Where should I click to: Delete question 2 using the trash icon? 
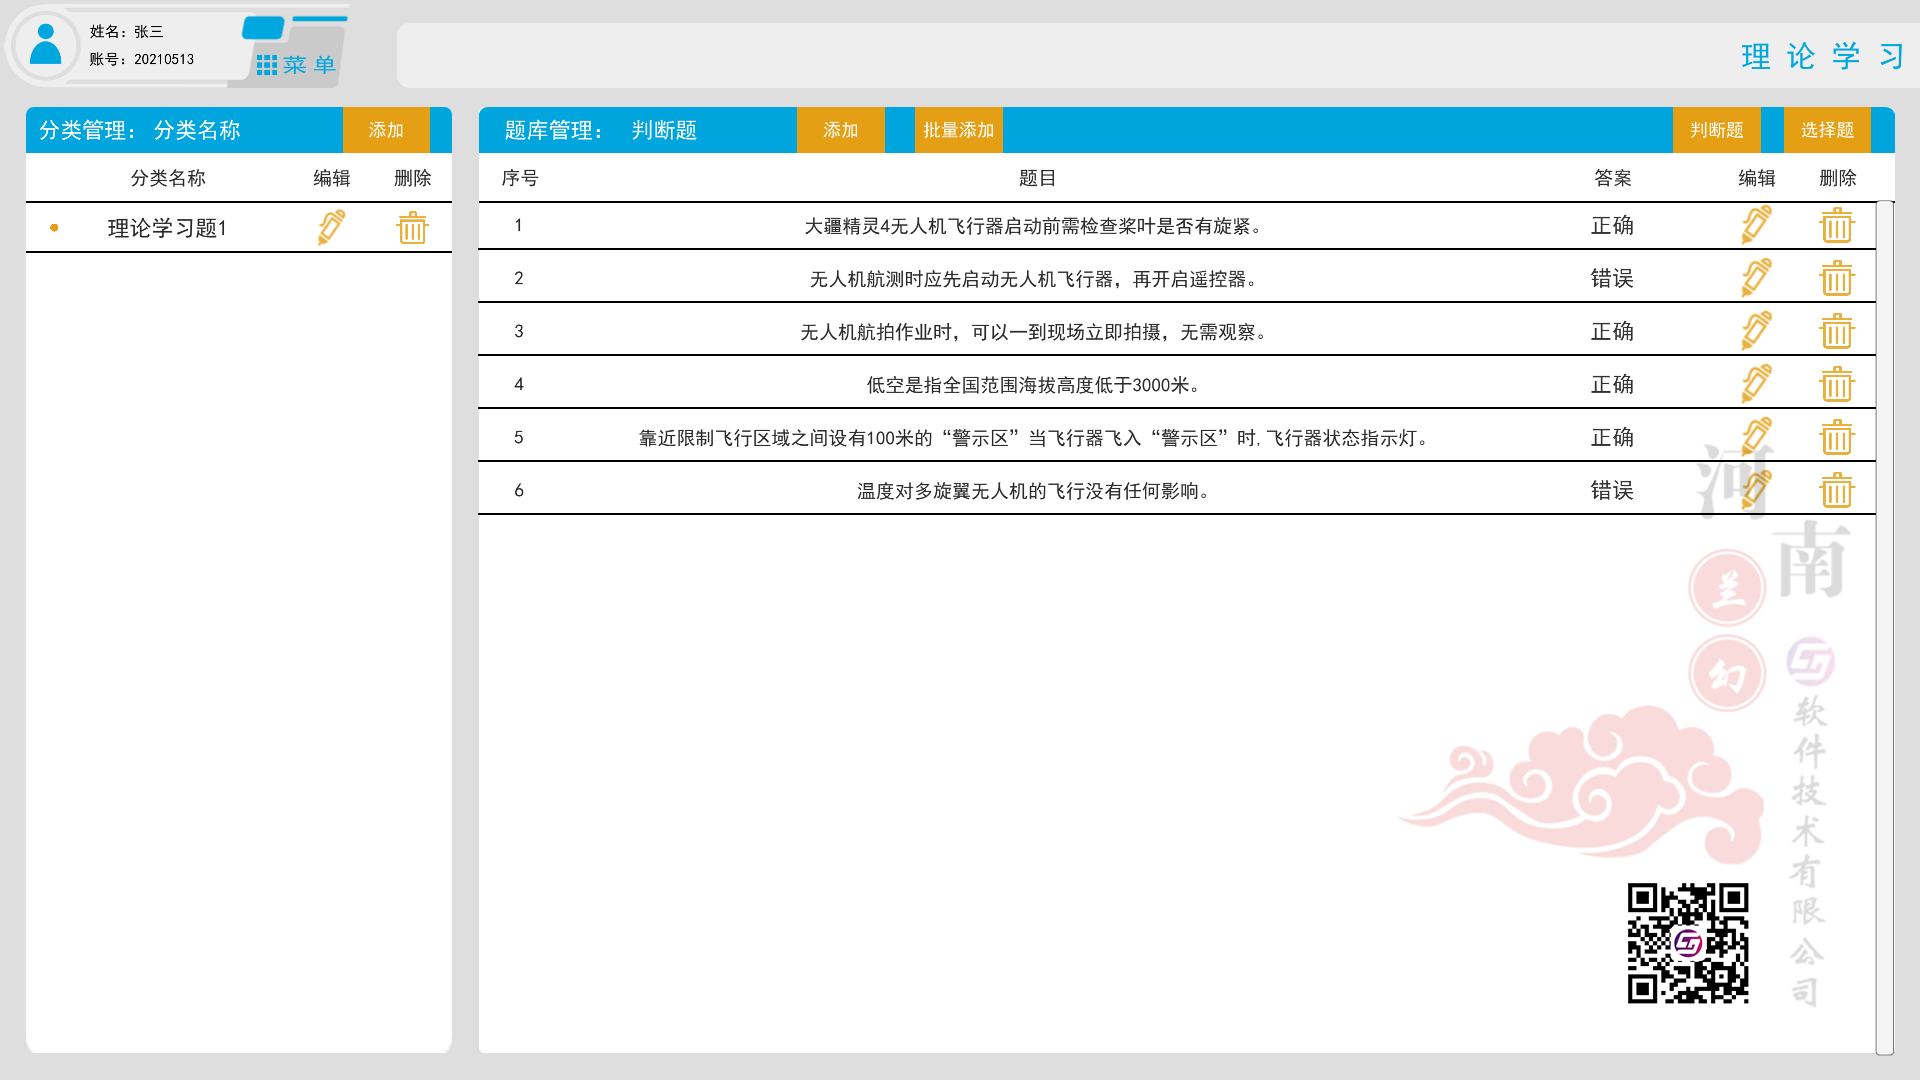pos(1838,278)
